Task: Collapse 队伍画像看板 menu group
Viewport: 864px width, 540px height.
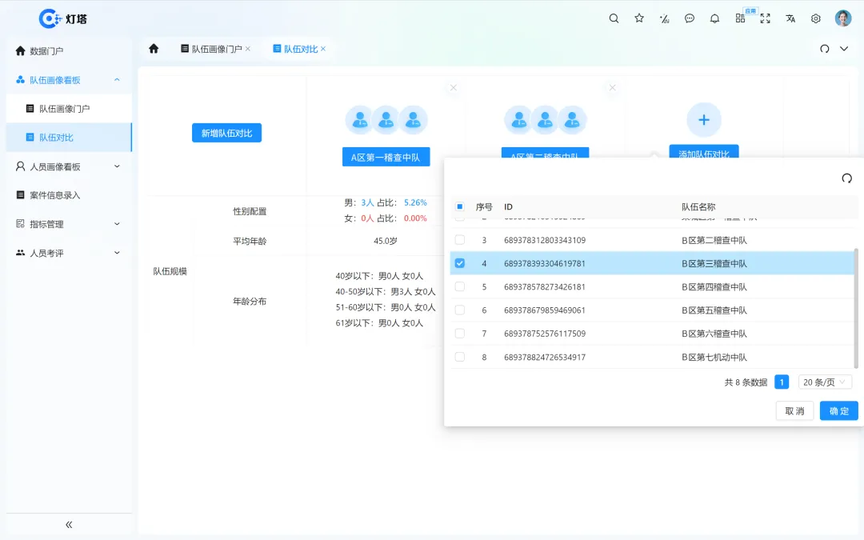Action: (117, 80)
